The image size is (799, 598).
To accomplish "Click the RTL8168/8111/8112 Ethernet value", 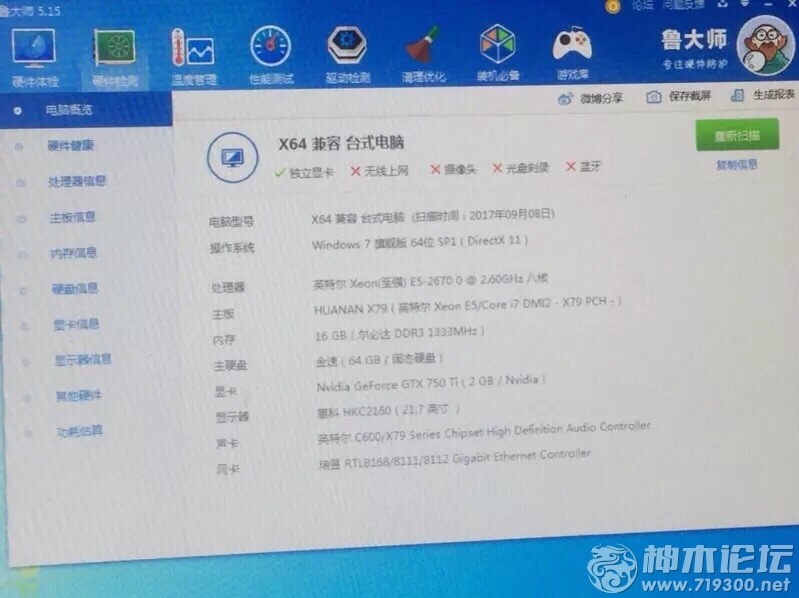I will tap(455, 459).
